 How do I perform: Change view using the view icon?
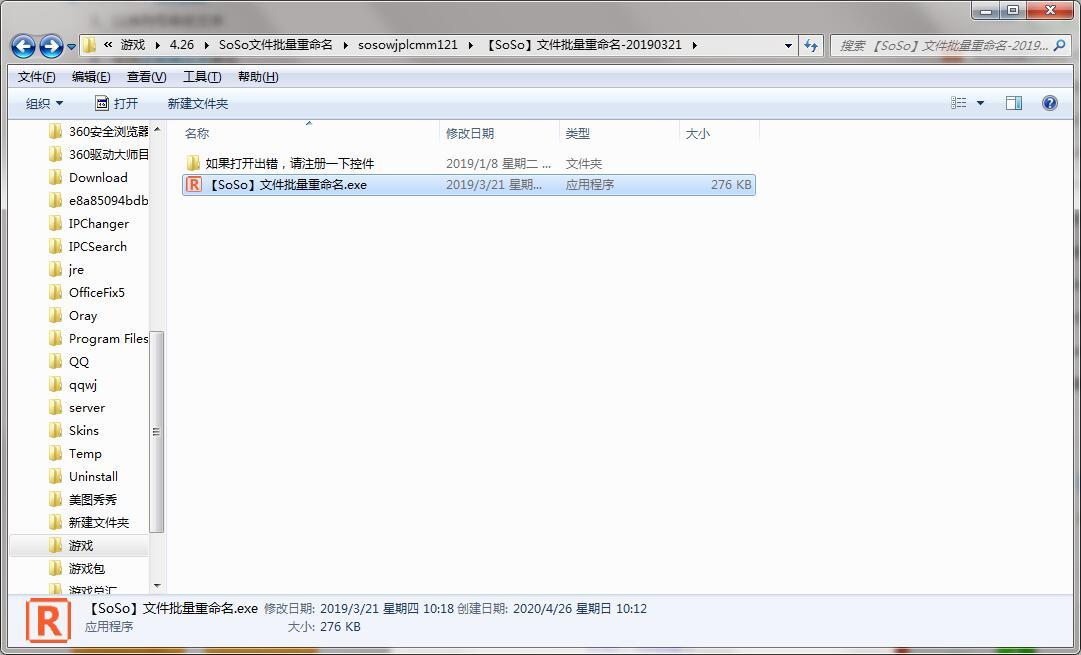958,103
